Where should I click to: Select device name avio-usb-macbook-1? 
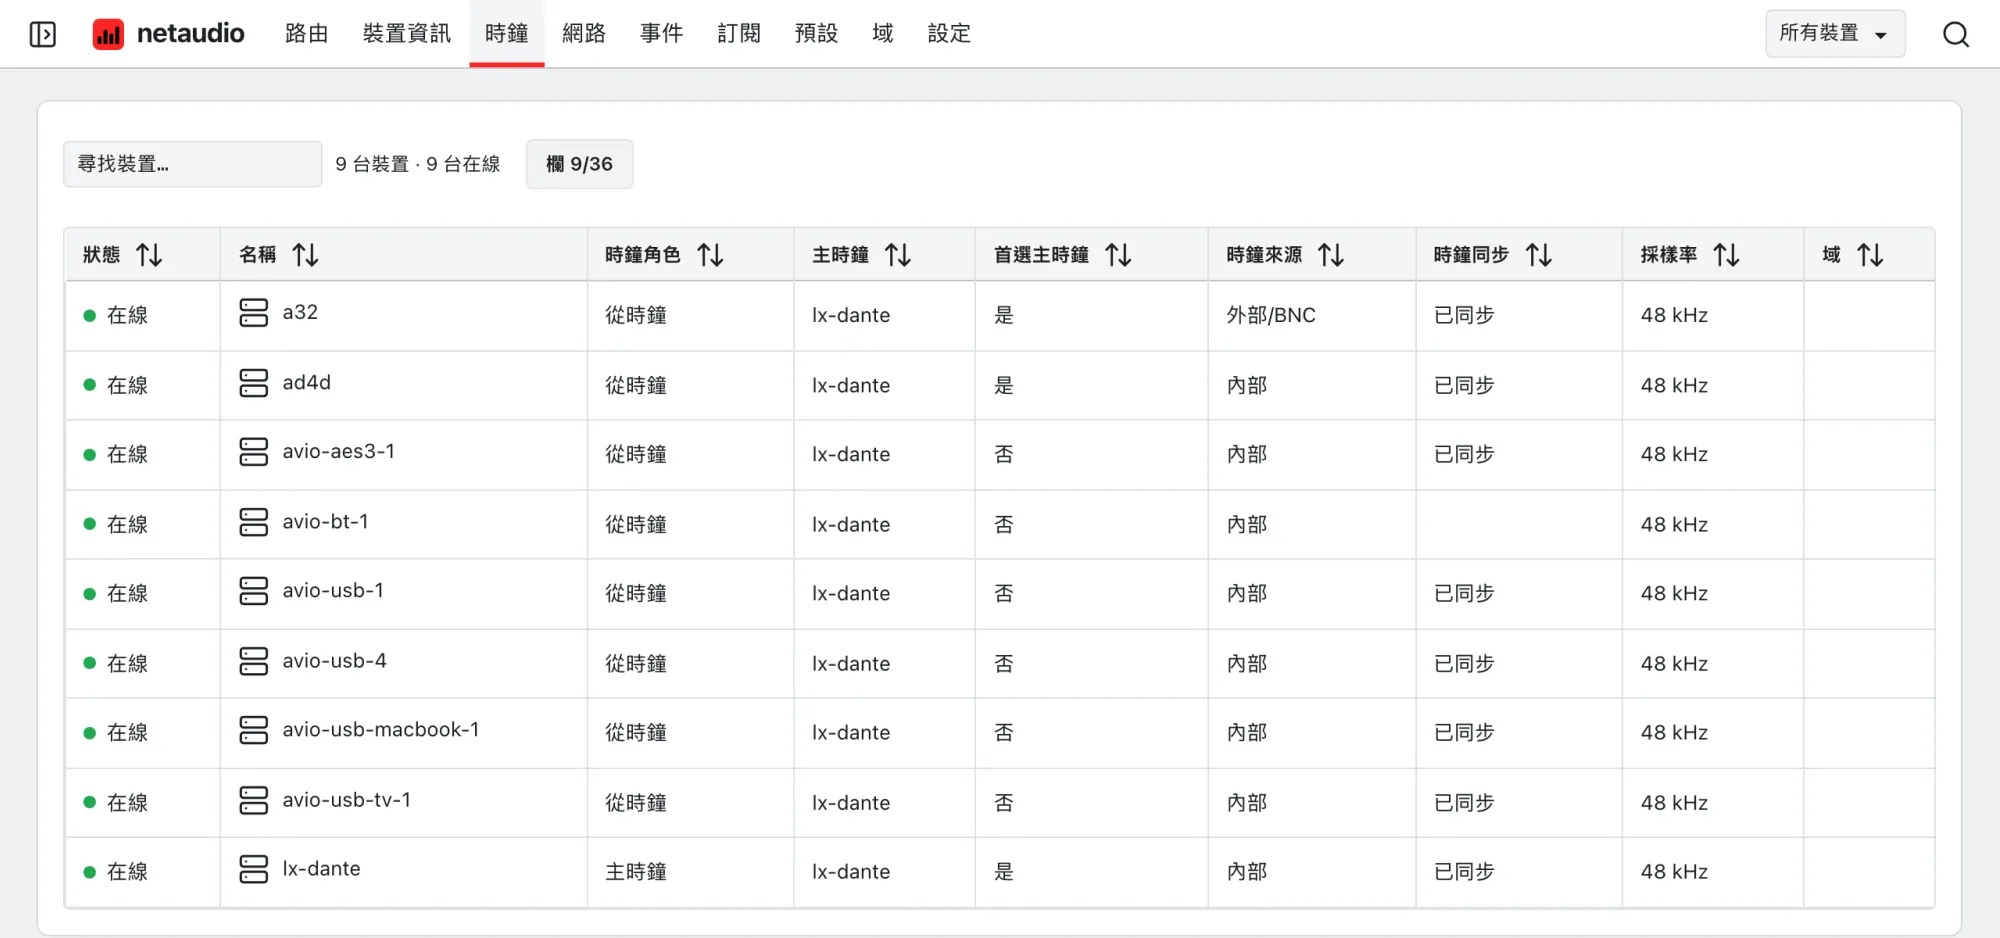click(x=381, y=730)
